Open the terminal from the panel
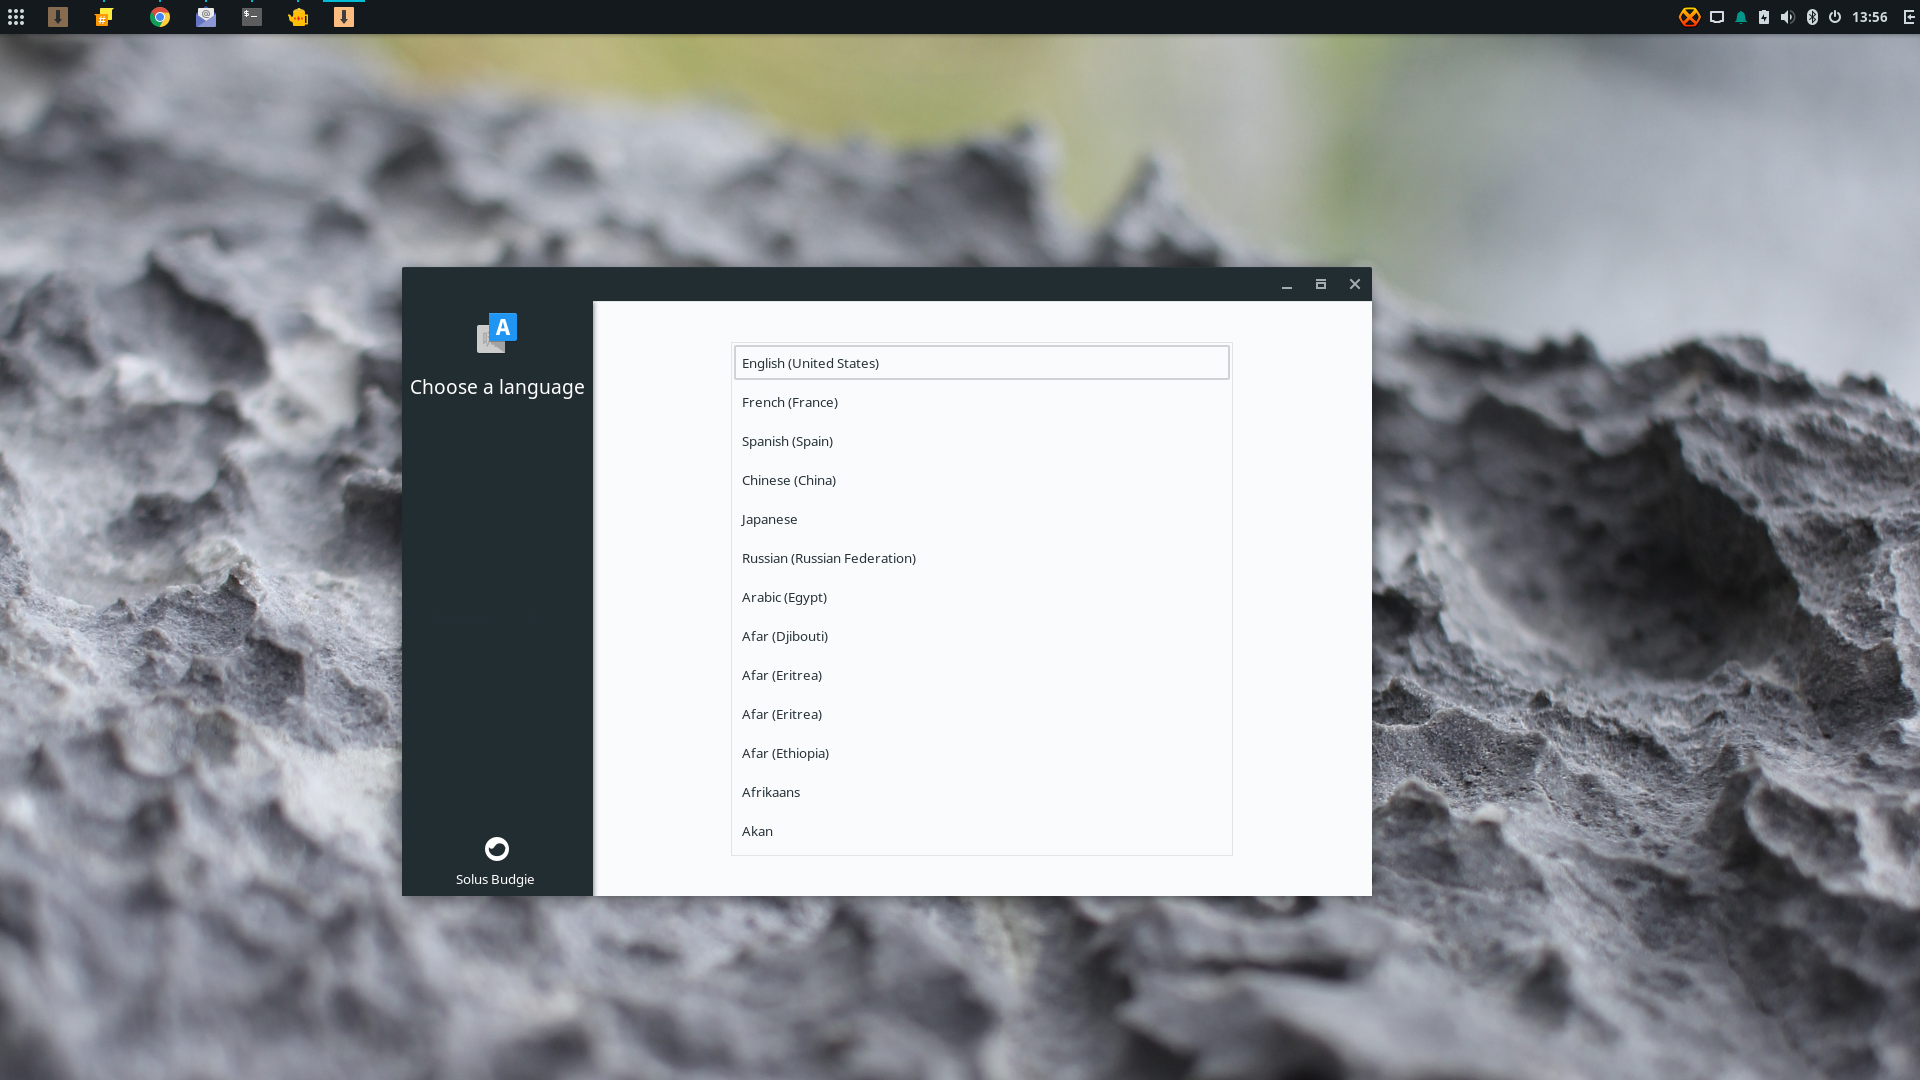Screen dimensions: 1920x1080 tap(252, 17)
